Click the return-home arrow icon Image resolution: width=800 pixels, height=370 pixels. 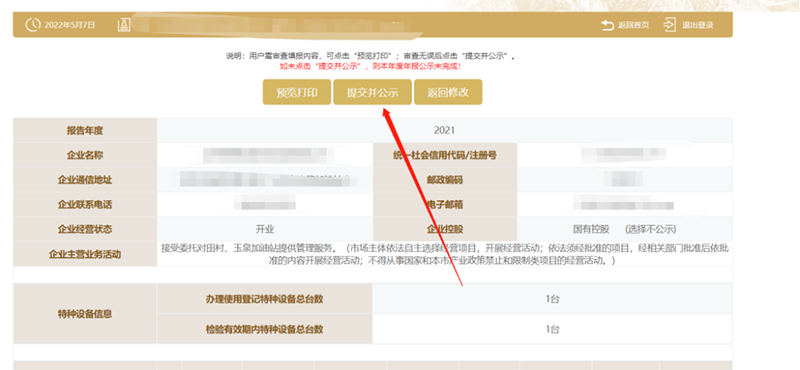(x=607, y=25)
